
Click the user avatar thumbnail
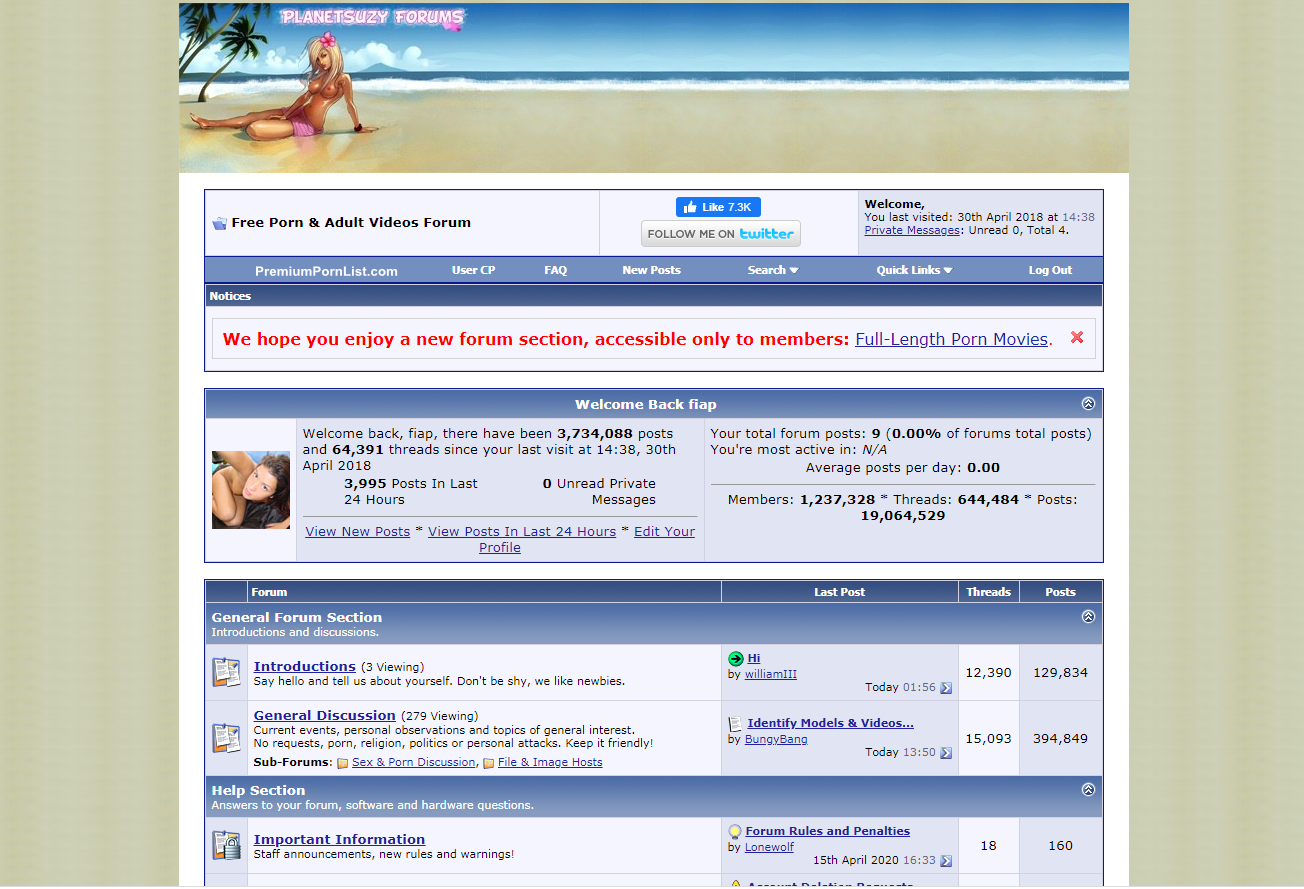[x=251, y=490]
